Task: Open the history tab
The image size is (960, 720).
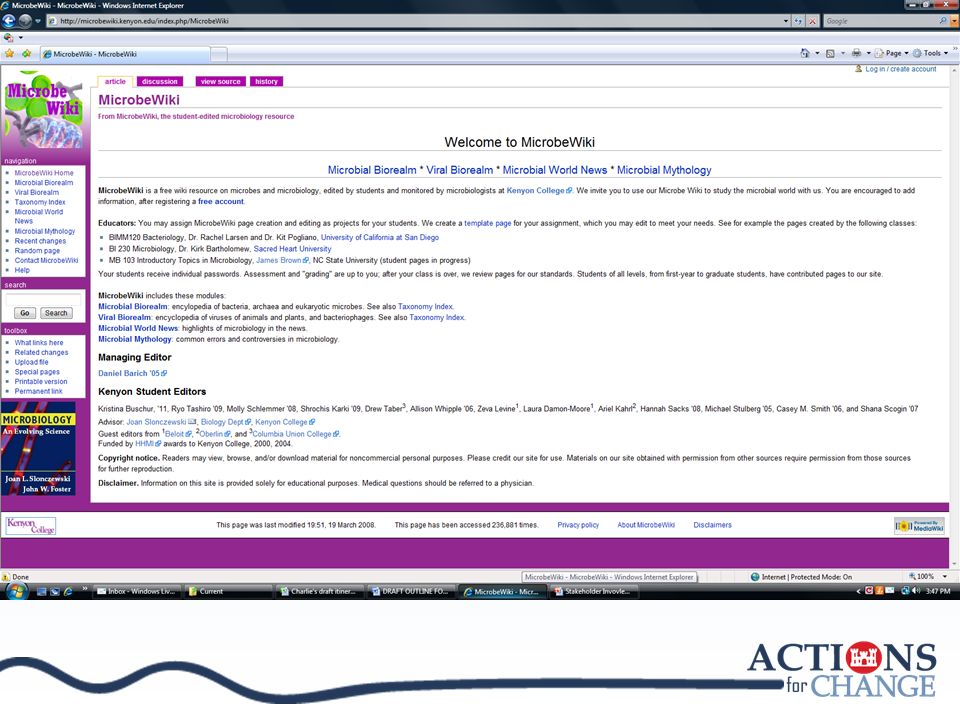Action: pyautogui.click(x=266, y=81)
